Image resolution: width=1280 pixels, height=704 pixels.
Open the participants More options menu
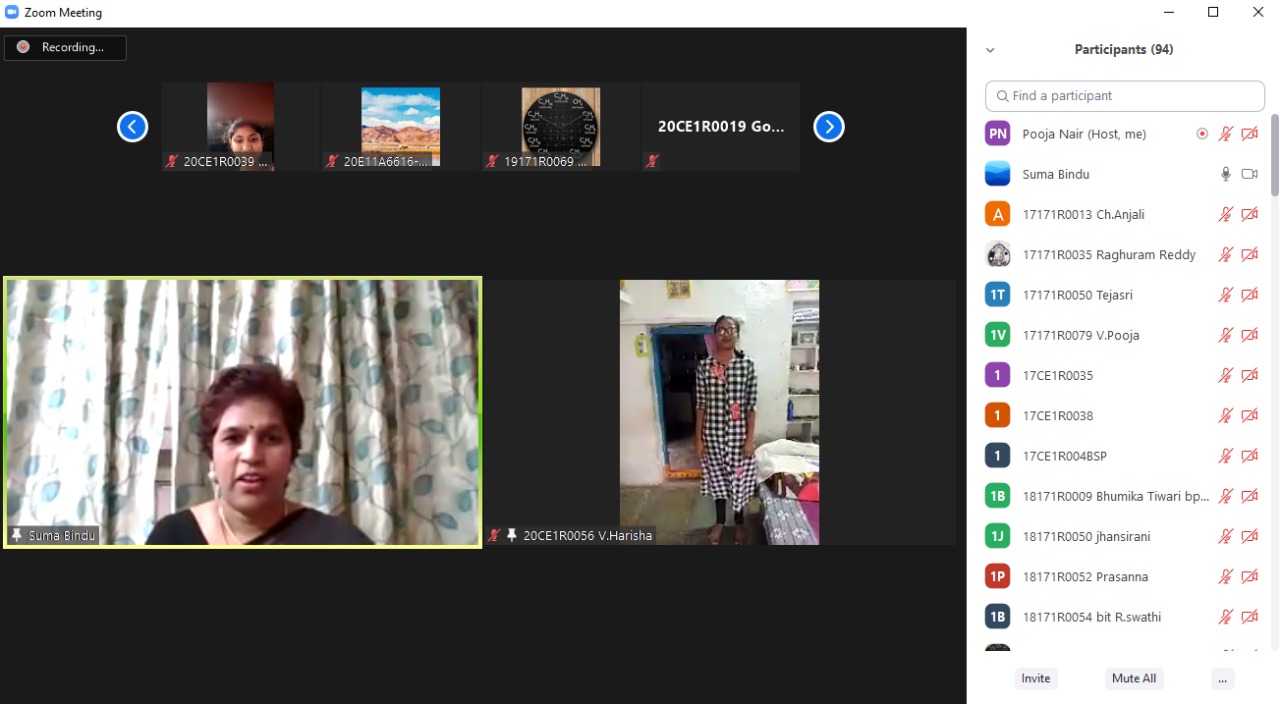[x=1222, y=679]
